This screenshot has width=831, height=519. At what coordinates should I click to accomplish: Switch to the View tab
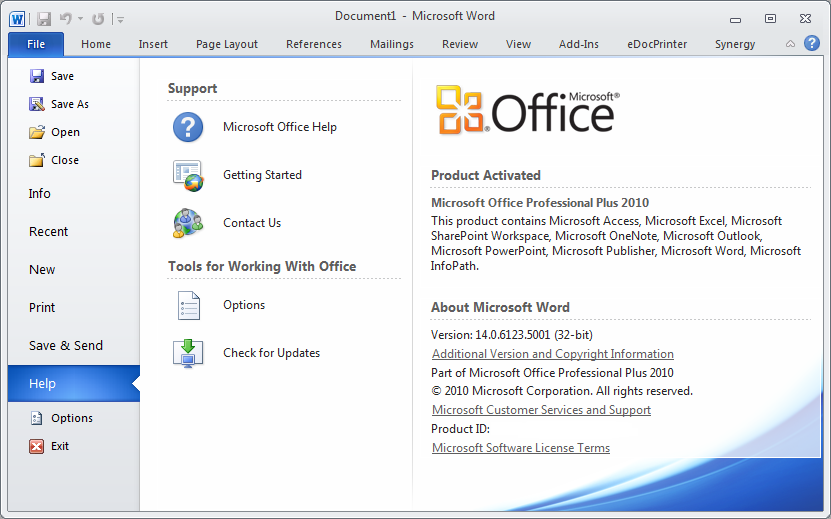coord(518,44)
